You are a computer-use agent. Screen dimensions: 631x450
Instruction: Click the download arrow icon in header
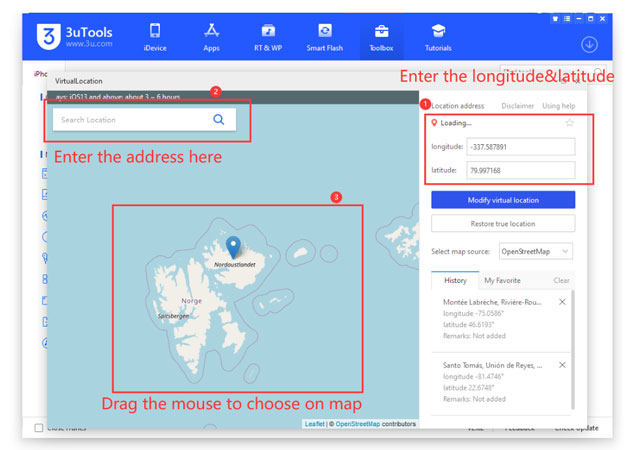(589, 44)
